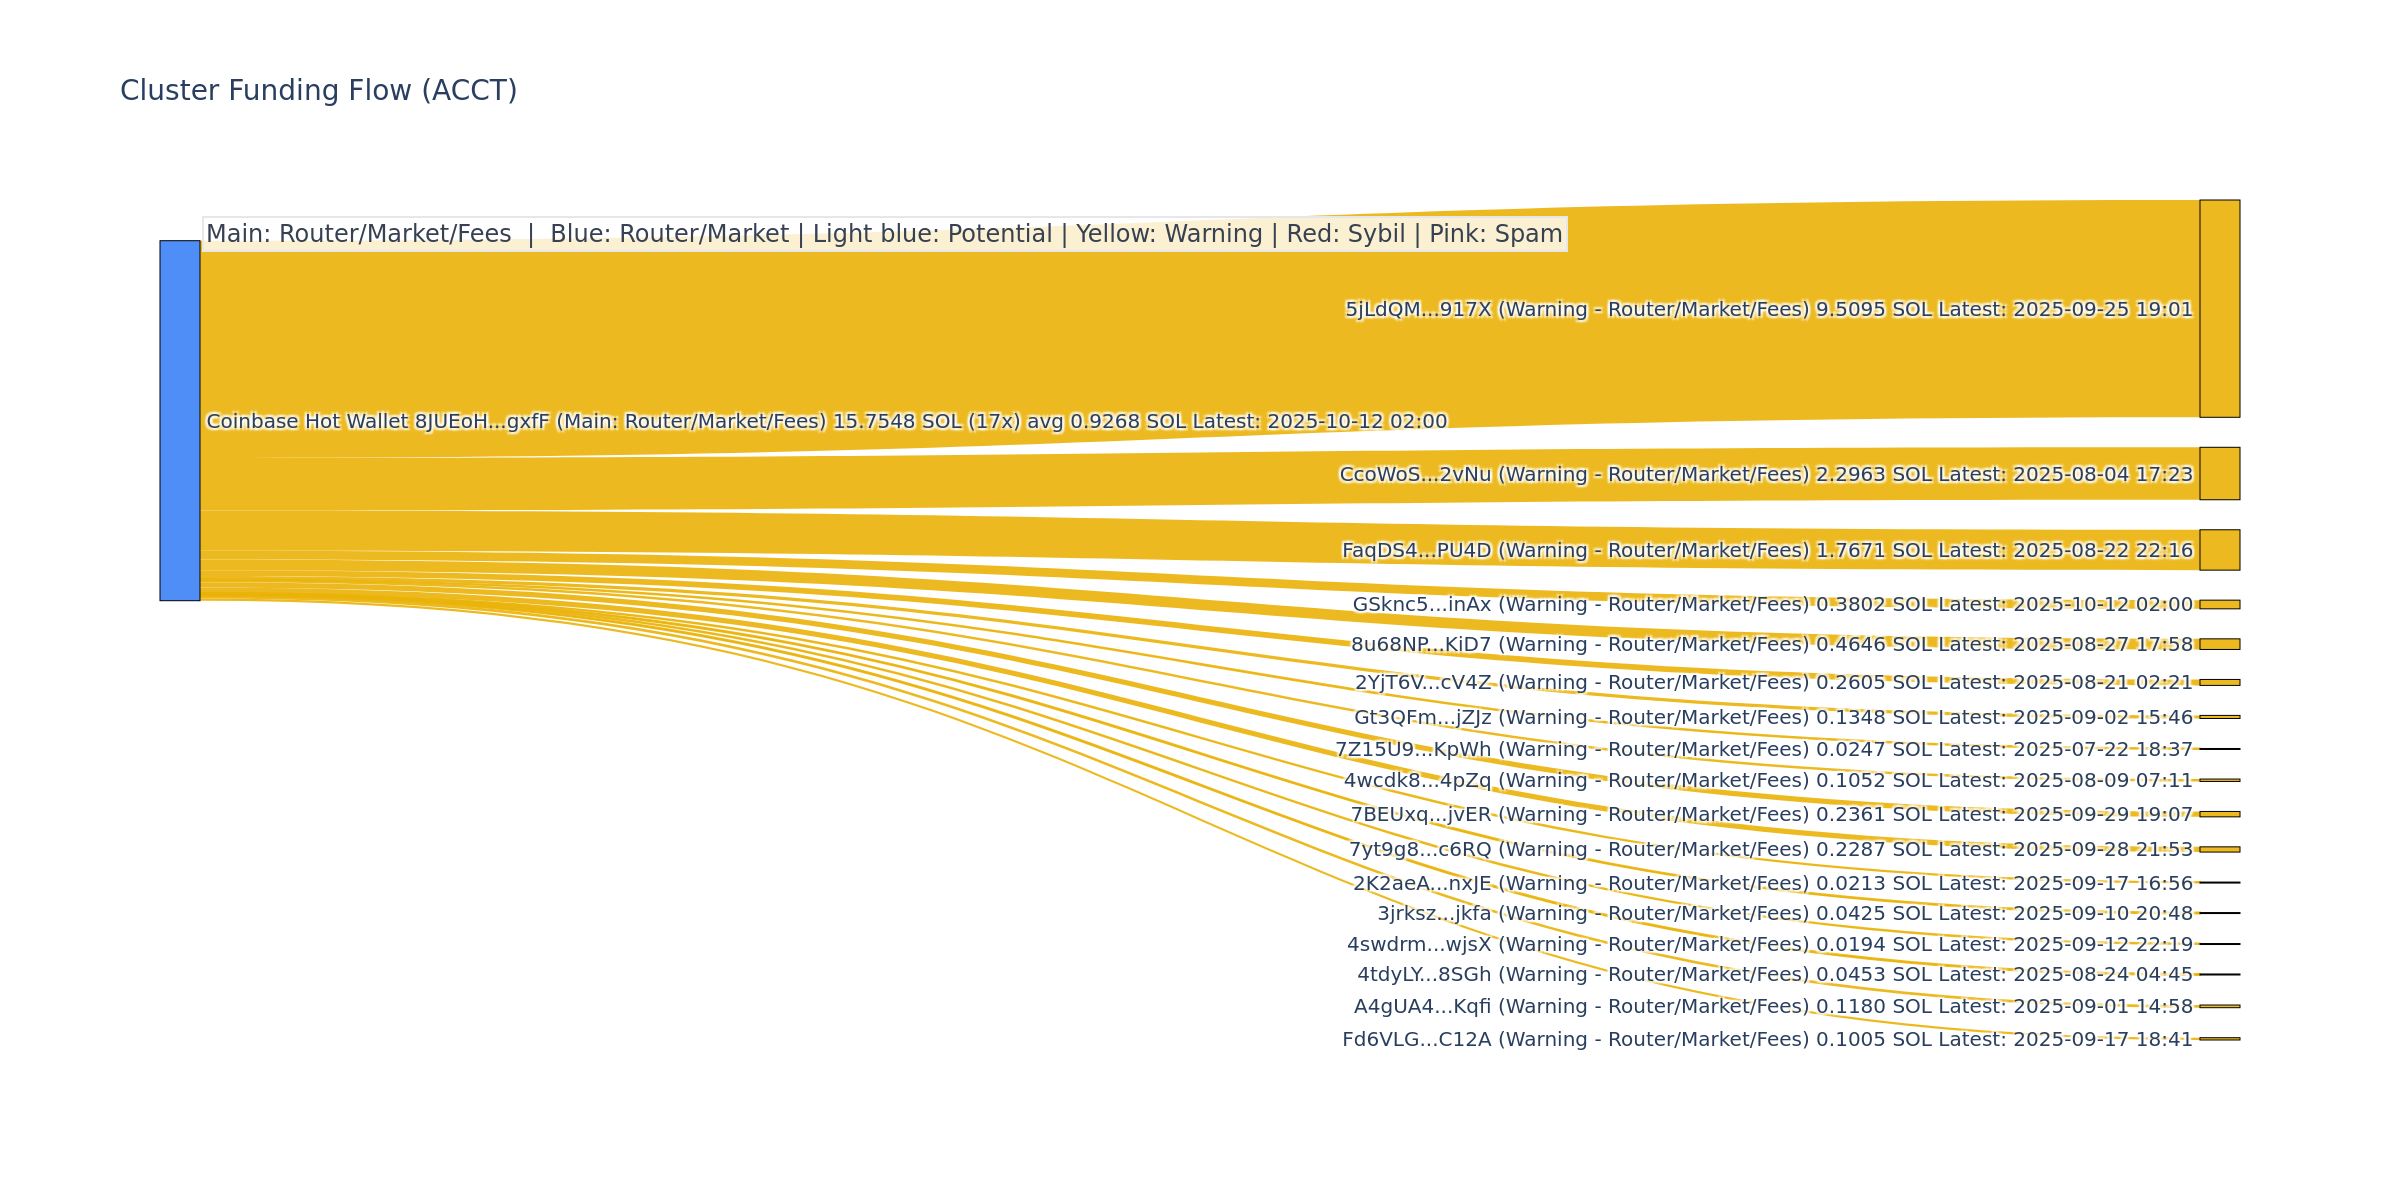Click the 2YjT6V...cV4Z node bar
This screenshot has width=2400, height=1200.
click(2219, 682)
